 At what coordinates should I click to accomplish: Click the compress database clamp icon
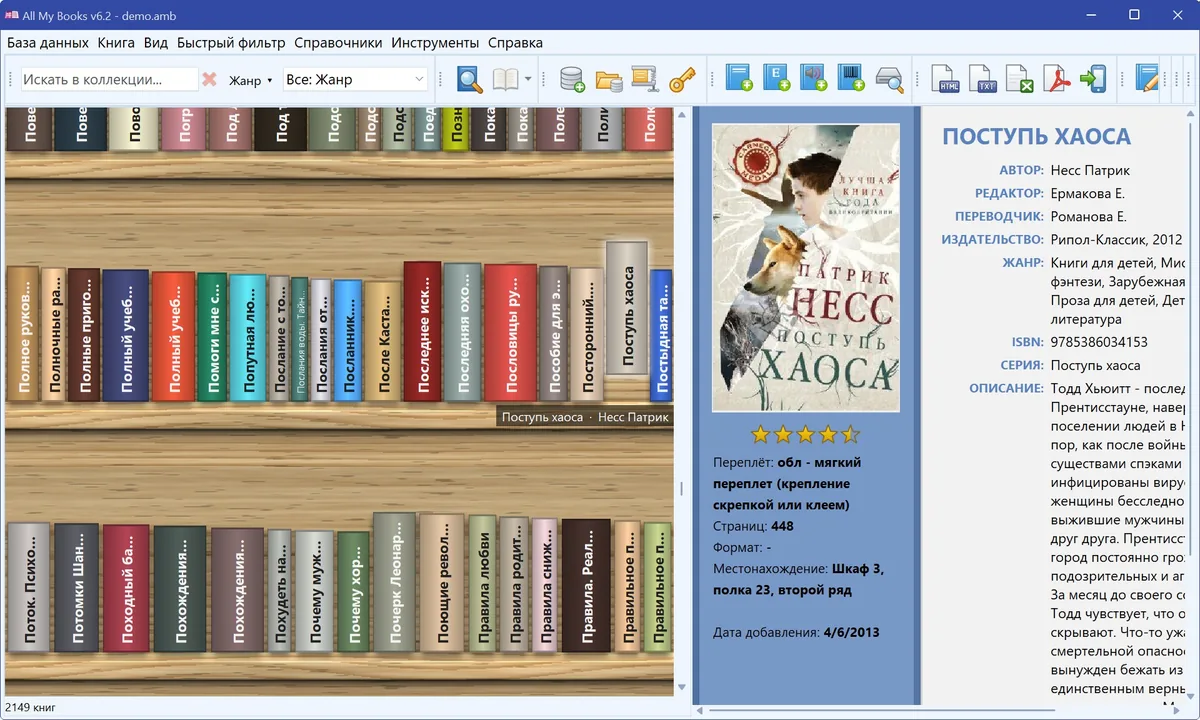click(644, 79)
